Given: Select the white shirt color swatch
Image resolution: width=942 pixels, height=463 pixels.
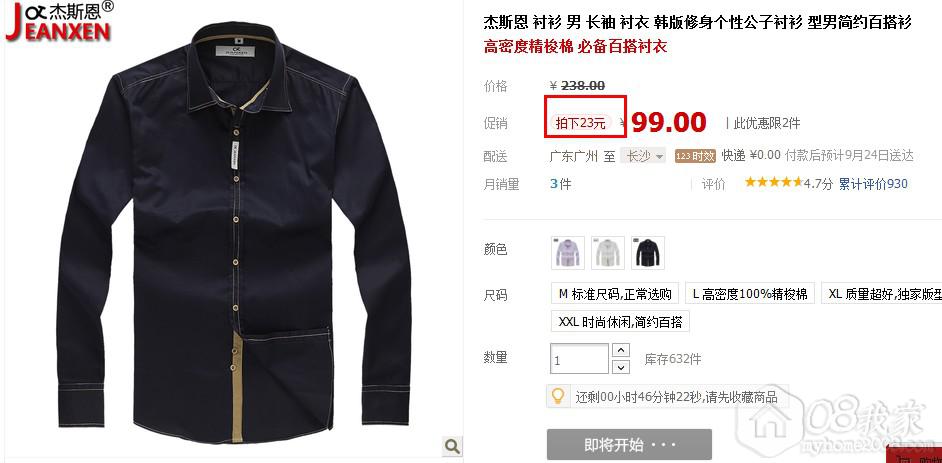Looking at the screenshot, I should point(607,253).
